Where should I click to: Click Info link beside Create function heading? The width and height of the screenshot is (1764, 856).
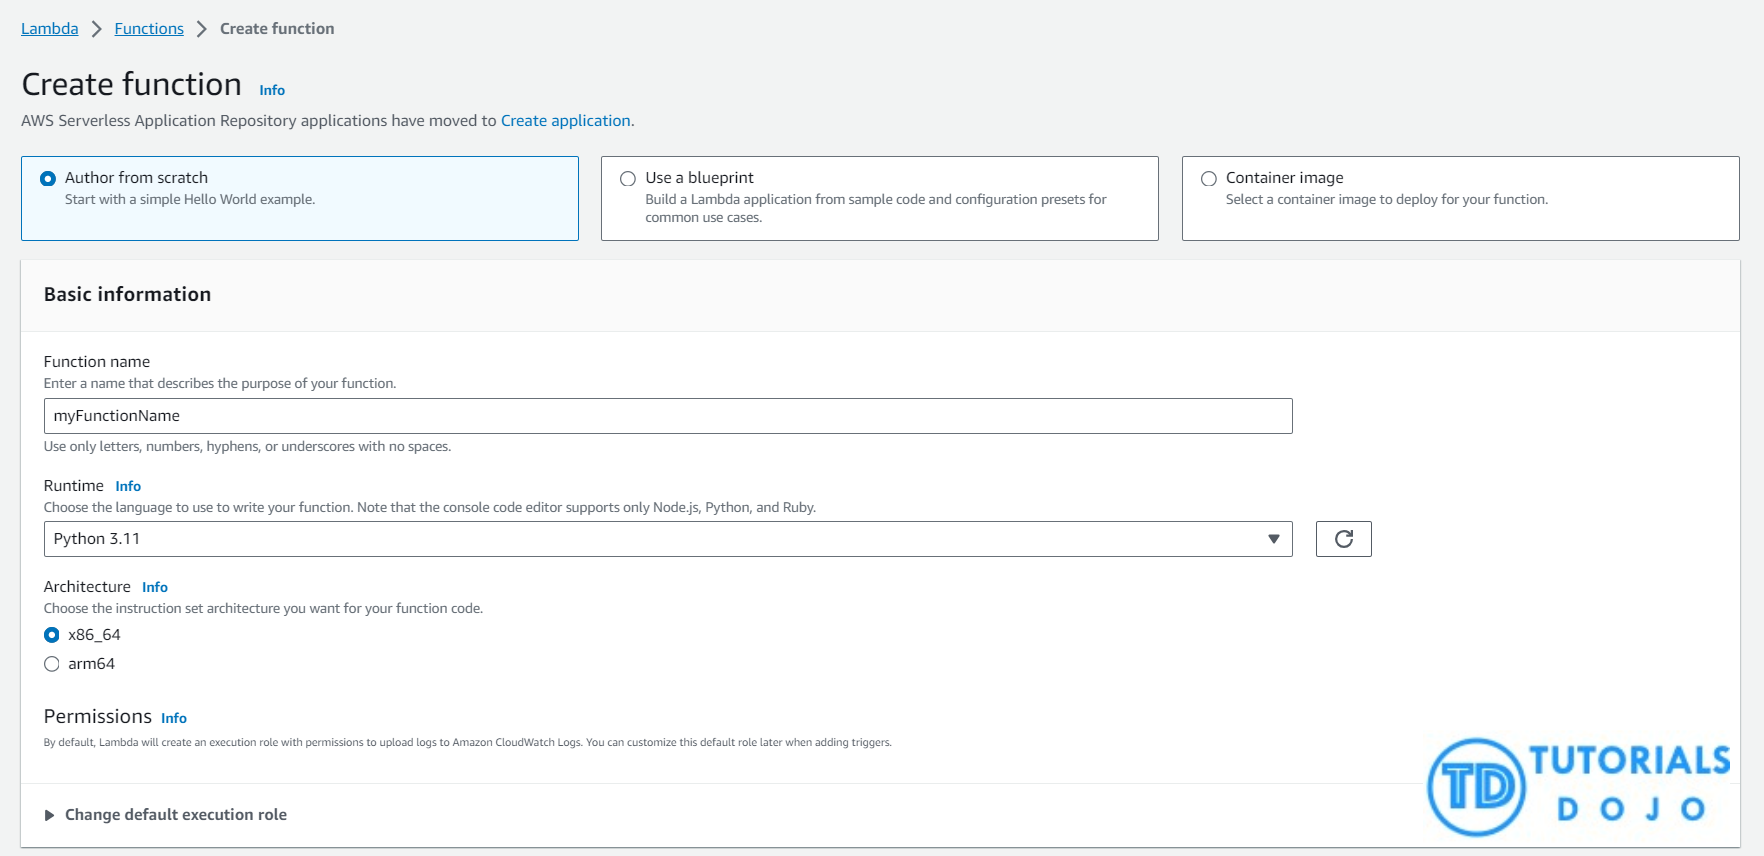[x=272, y=90]
